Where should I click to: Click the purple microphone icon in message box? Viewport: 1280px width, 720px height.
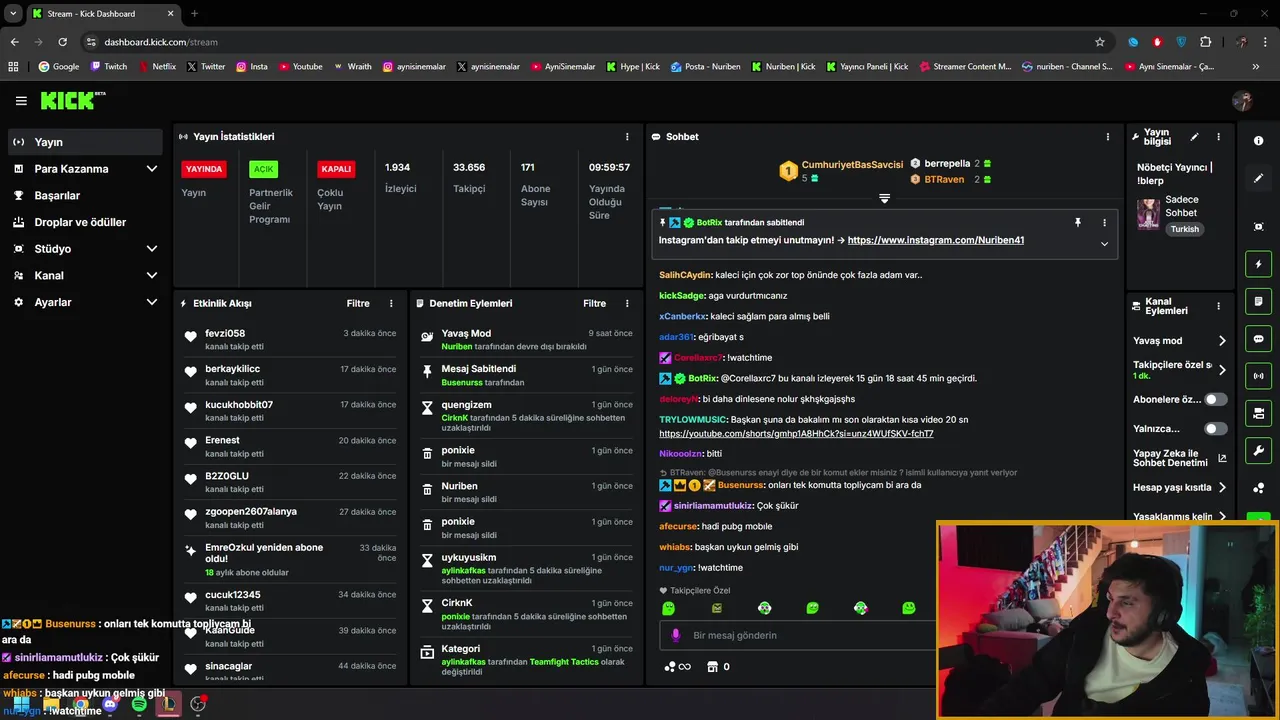click(x=676, y=635)
